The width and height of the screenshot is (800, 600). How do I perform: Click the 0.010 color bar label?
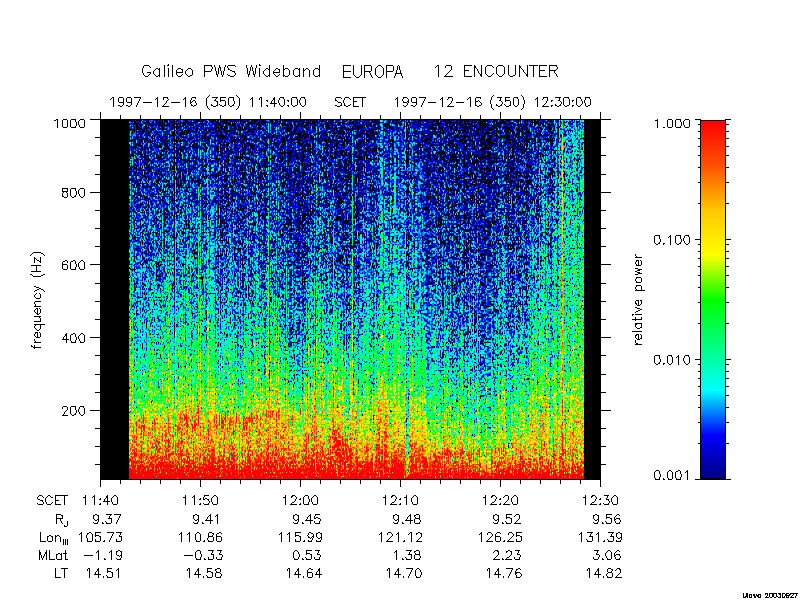pos(673,360)
